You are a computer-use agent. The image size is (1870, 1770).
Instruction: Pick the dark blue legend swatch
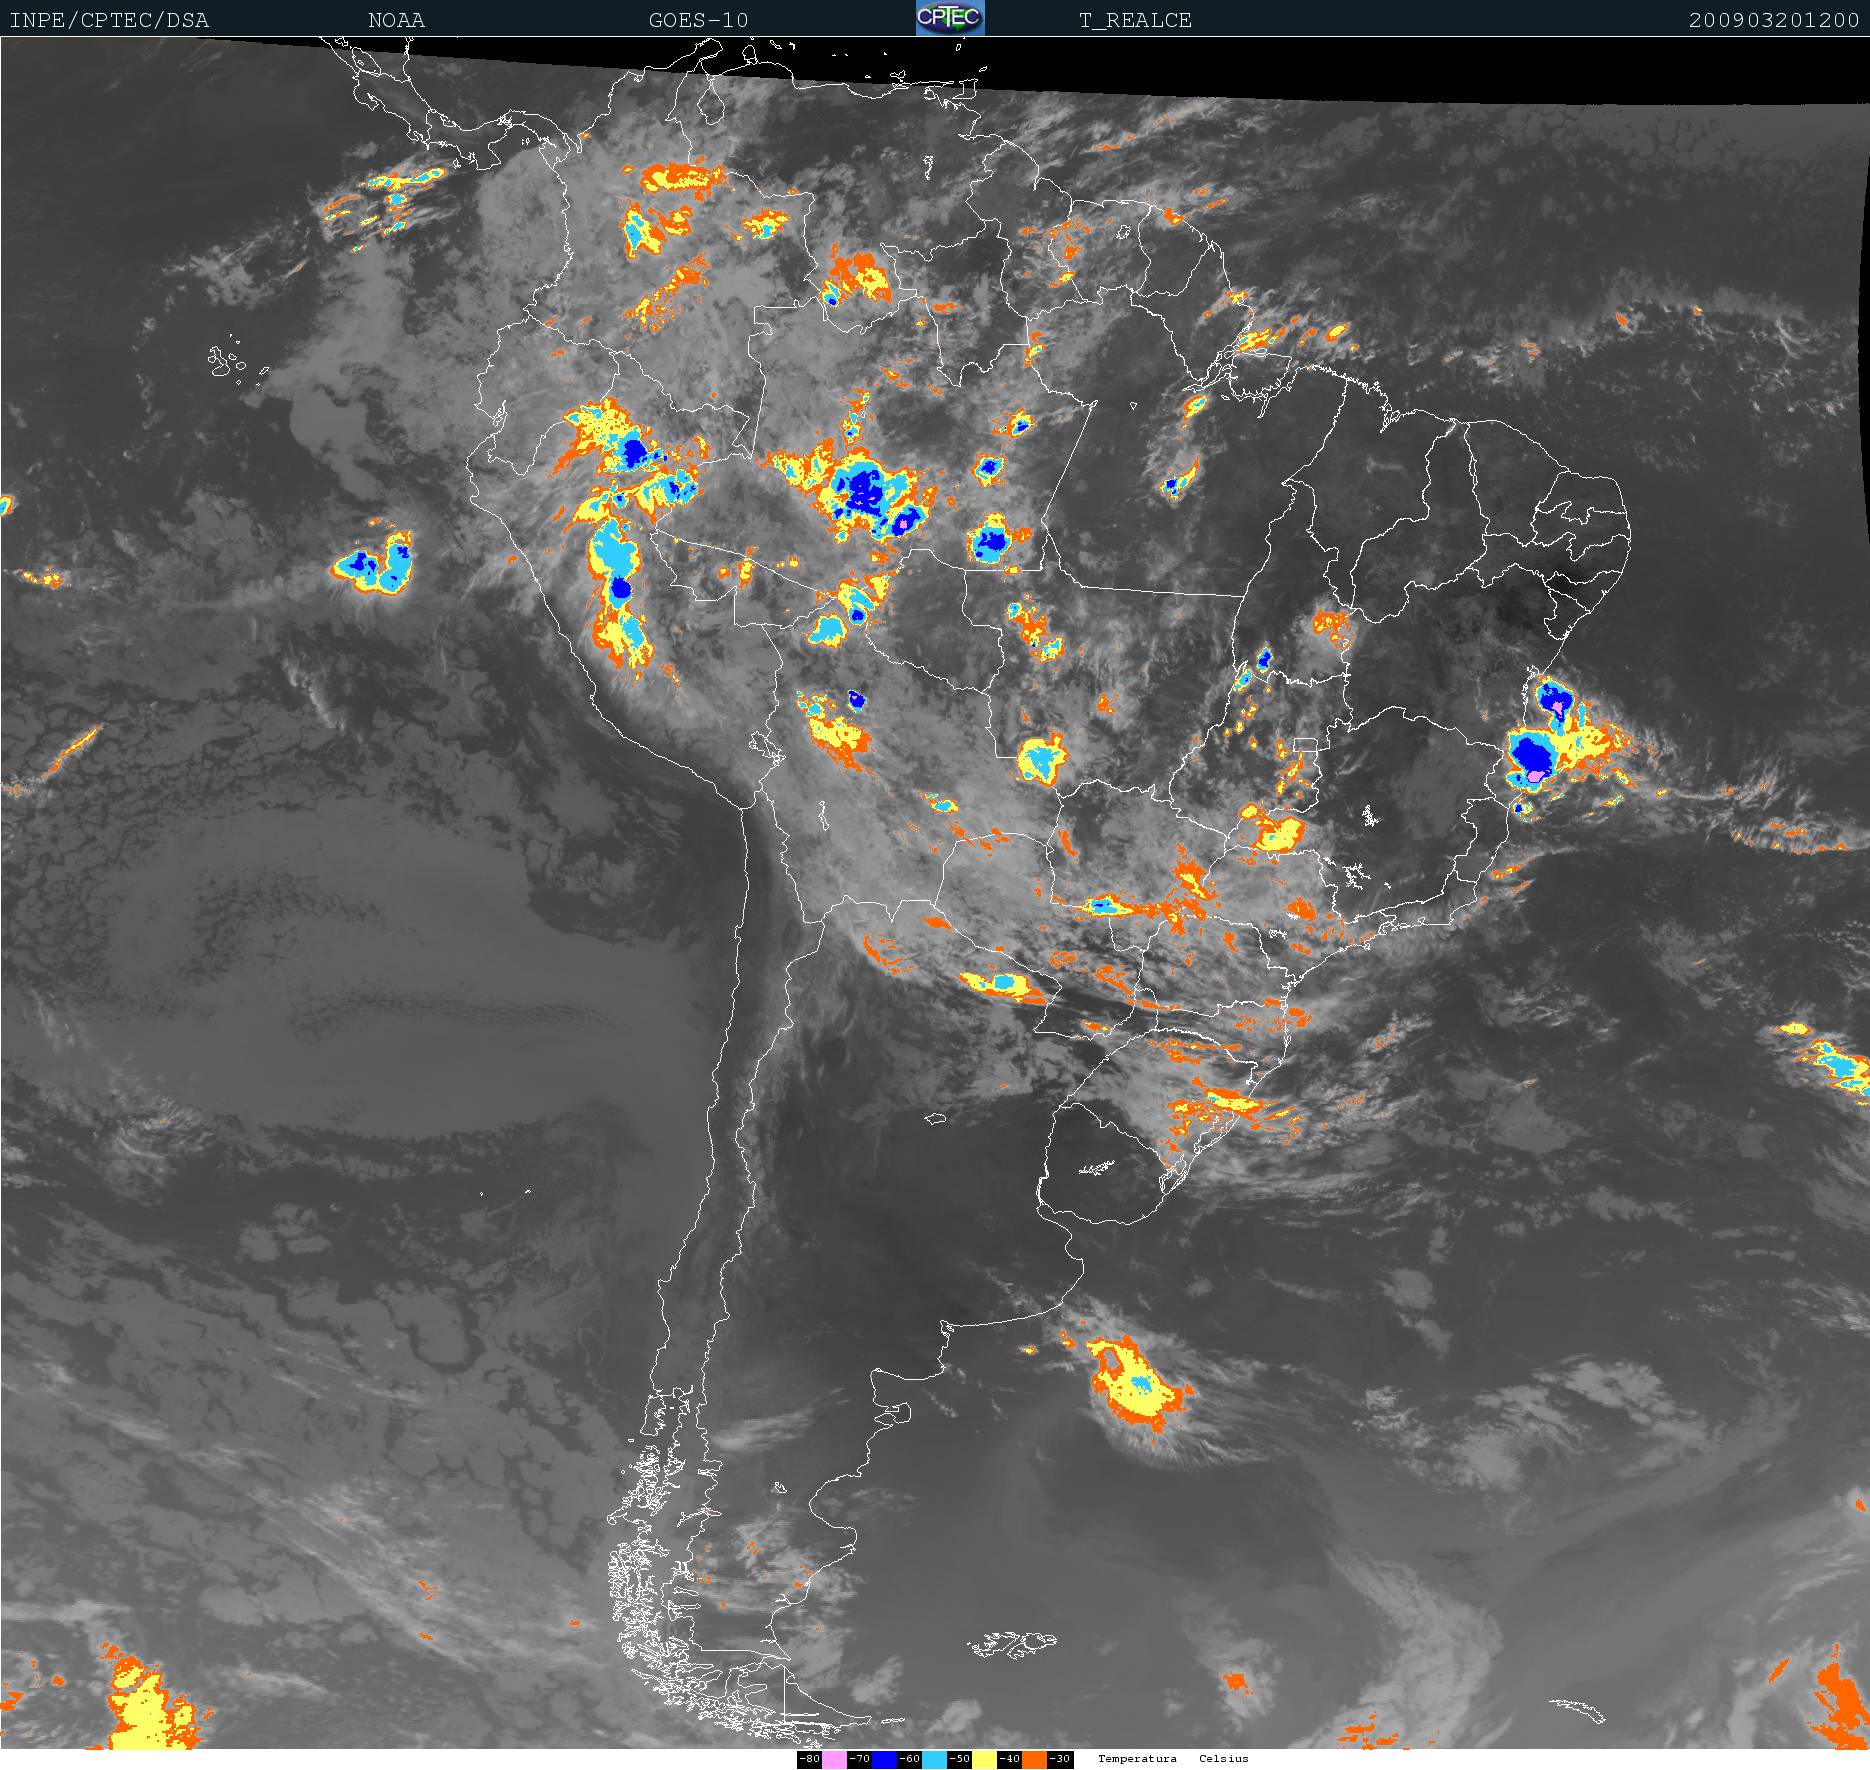pos(884,1759)
